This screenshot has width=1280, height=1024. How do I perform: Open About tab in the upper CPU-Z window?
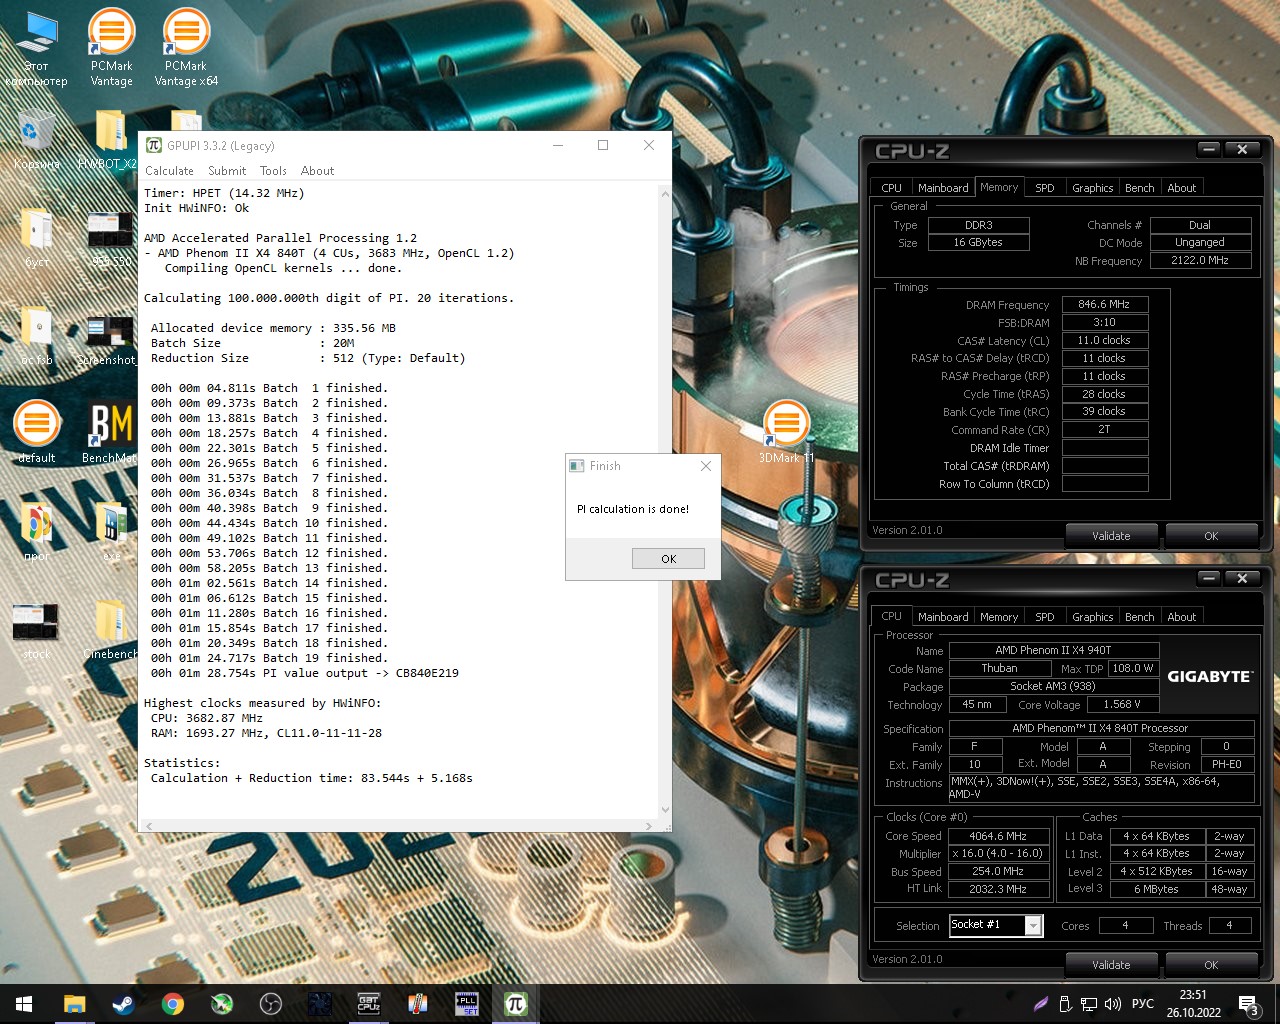(x=1181, y=188)
